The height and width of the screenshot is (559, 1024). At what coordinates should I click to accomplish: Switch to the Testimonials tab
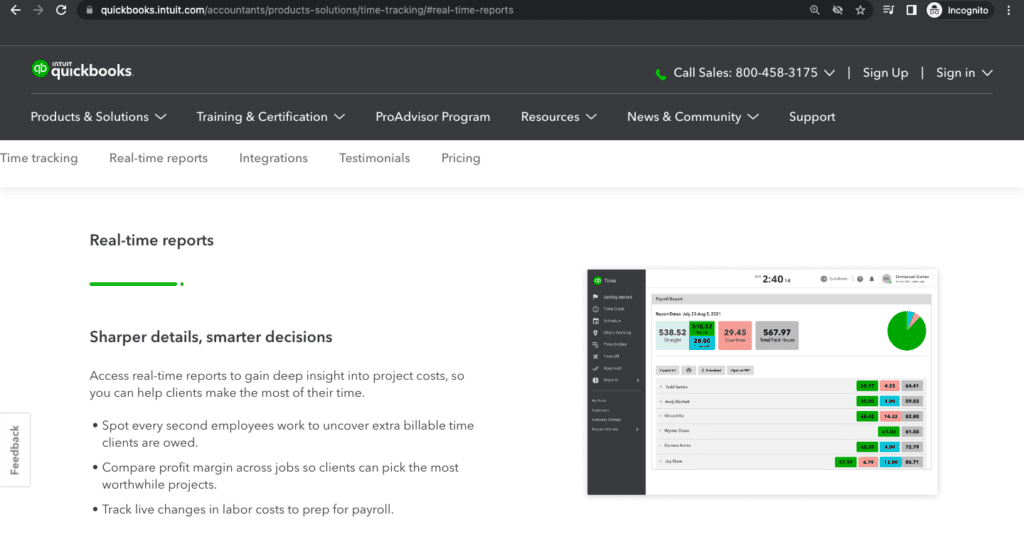tap(374, 158)
